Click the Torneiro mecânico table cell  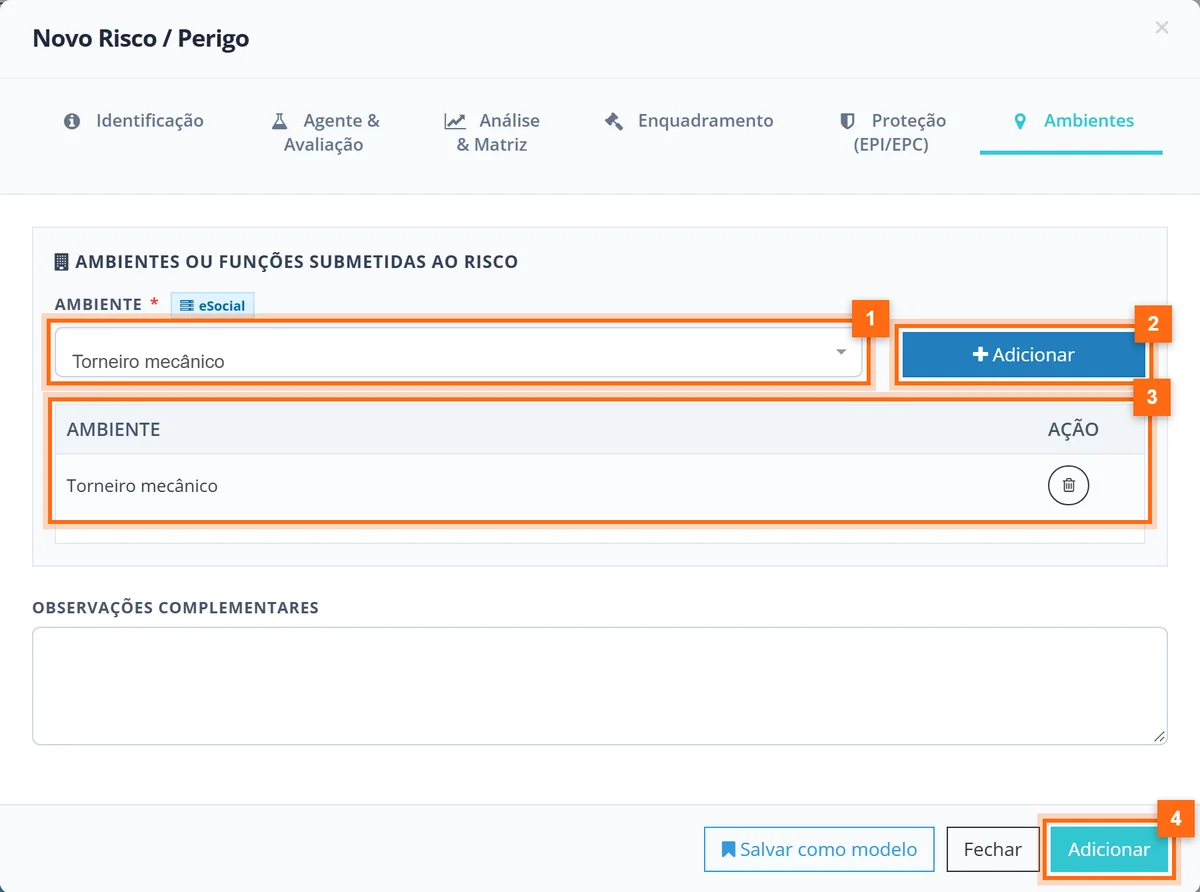pos(142,486)
